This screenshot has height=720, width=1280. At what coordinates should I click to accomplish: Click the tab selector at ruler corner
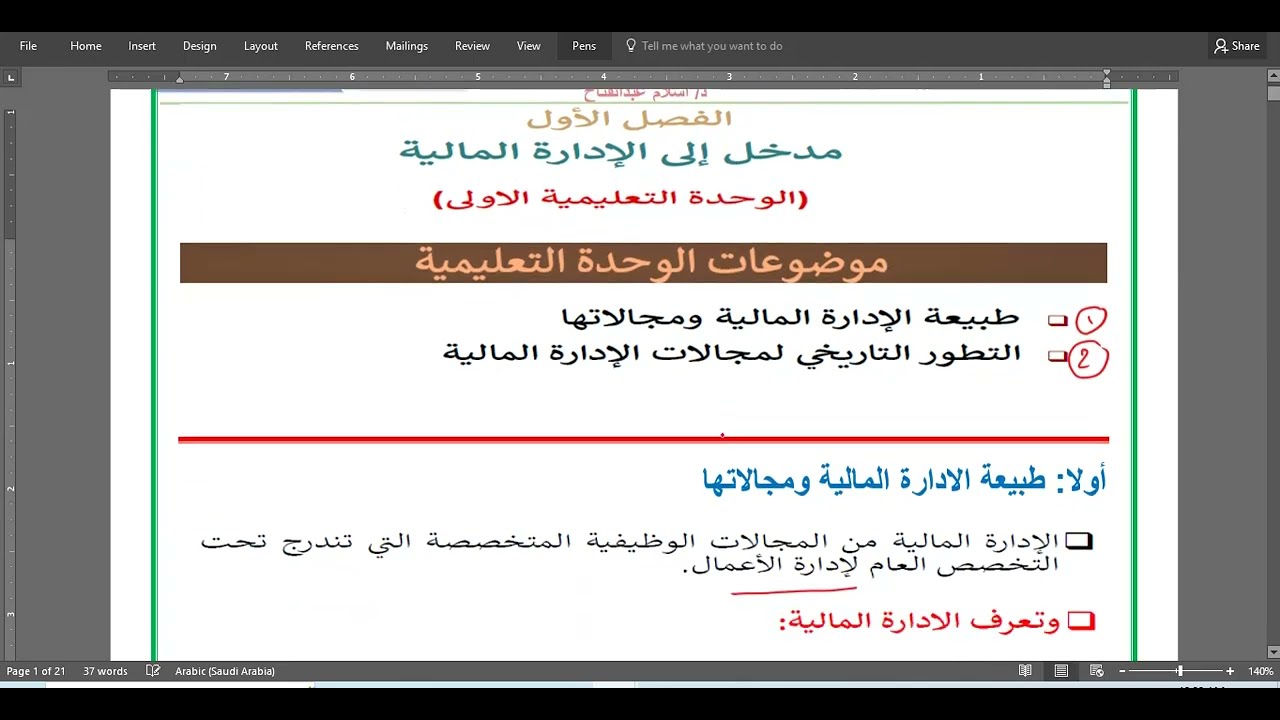[x=11, y=77]
